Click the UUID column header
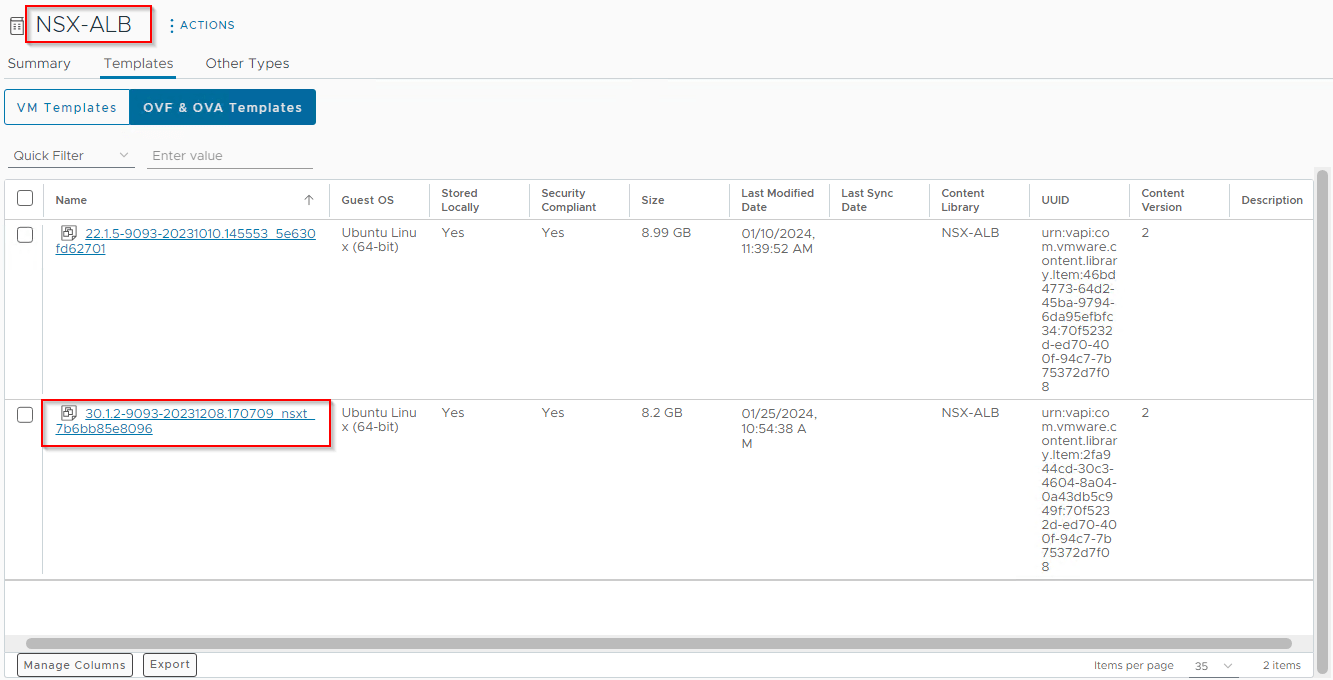1333x680 pixels. pyautogui.click(x=1055, y=200)
